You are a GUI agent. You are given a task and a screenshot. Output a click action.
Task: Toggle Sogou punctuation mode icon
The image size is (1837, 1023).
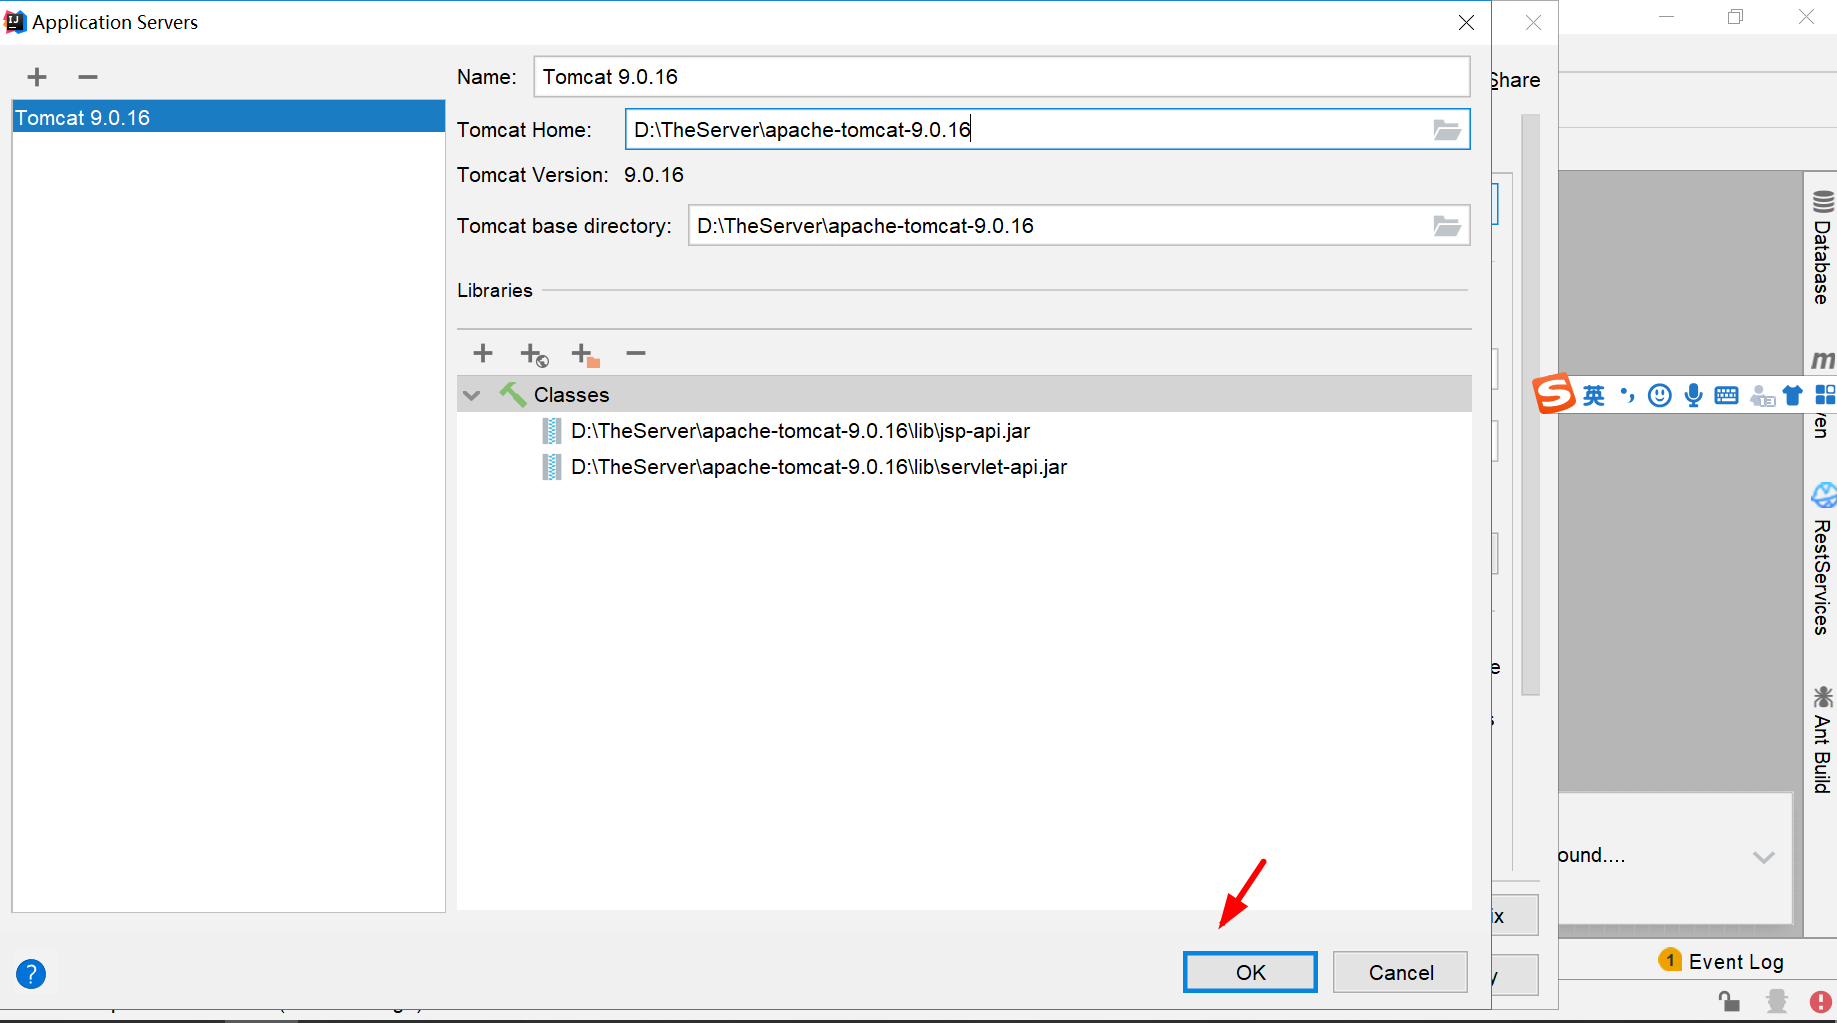click(x=1627, y=395)
